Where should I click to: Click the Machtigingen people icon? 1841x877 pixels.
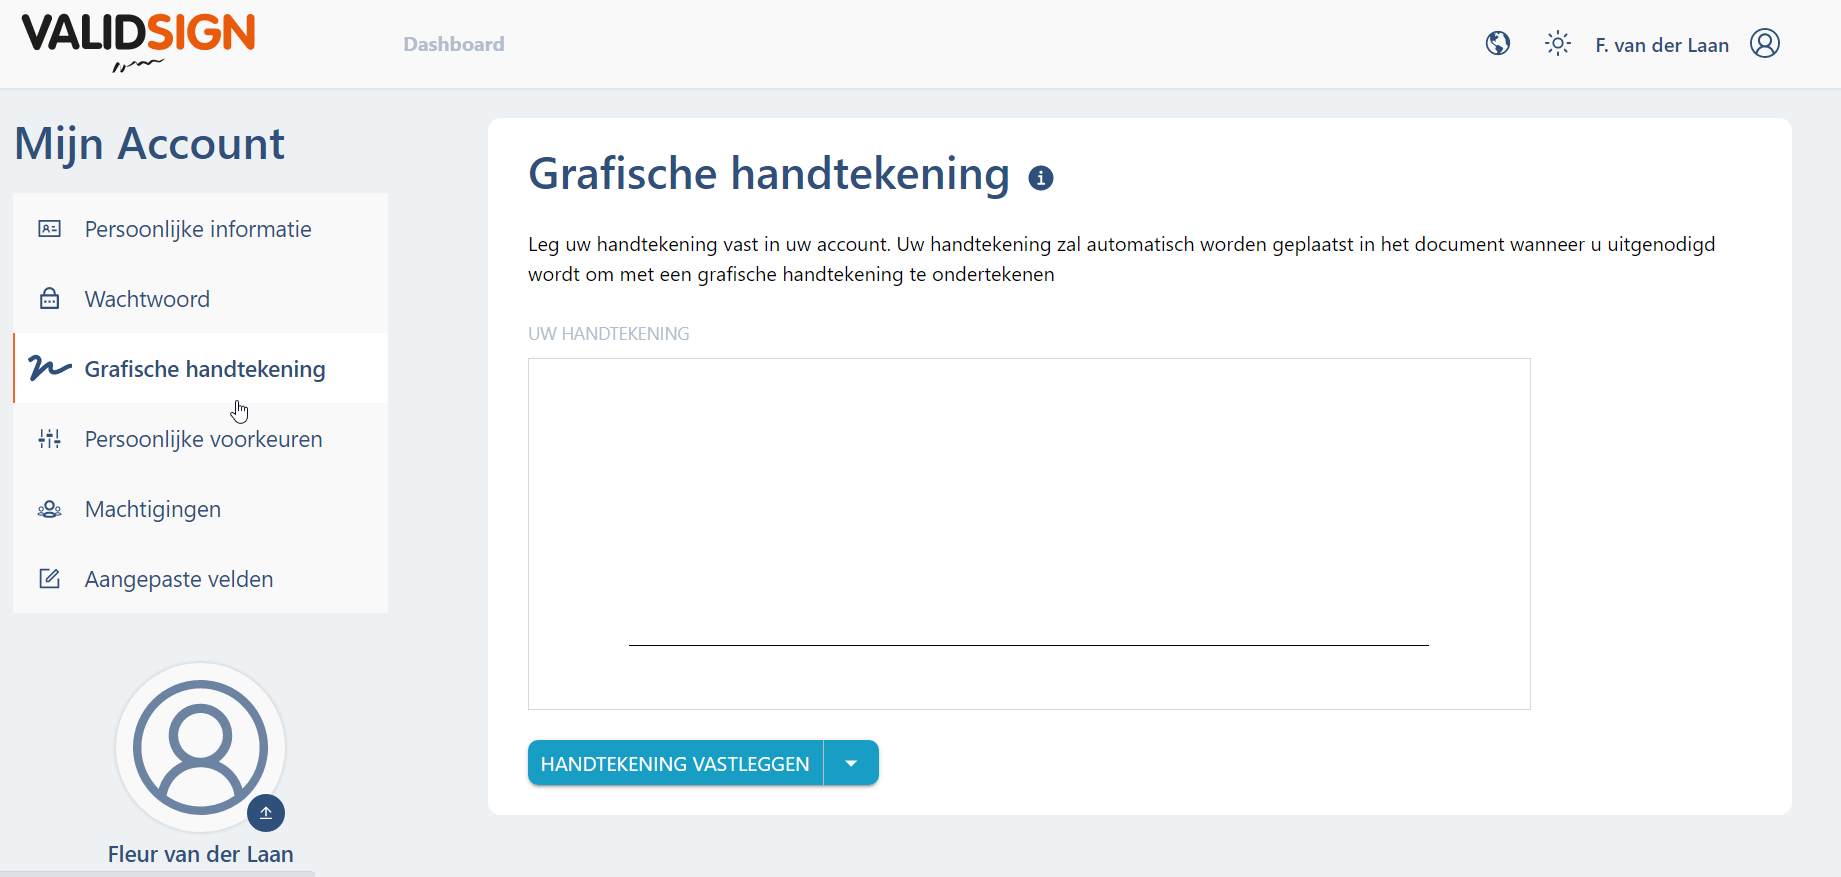click(x=49, y=509)
